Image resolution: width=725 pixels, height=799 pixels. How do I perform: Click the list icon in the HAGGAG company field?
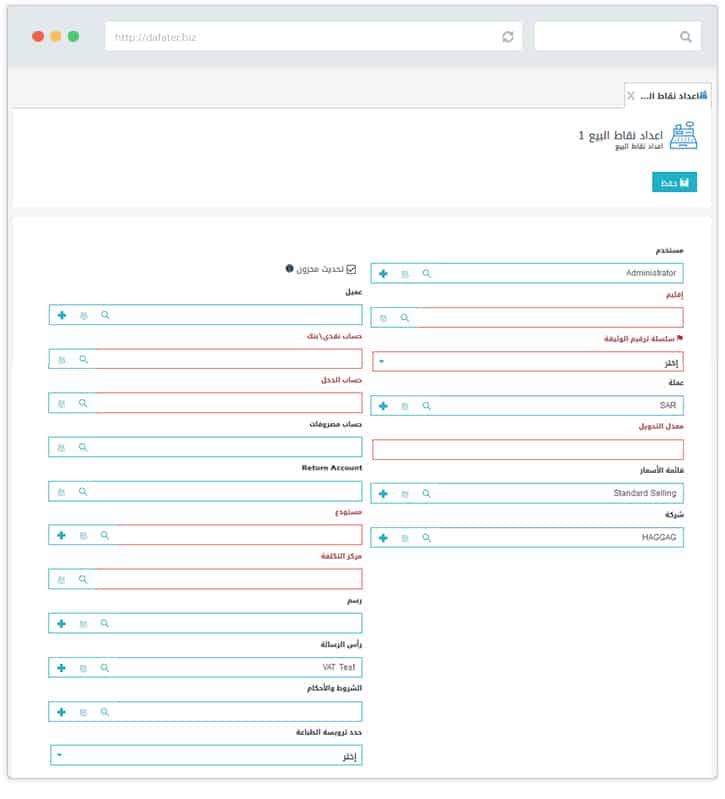pos(405,538)
